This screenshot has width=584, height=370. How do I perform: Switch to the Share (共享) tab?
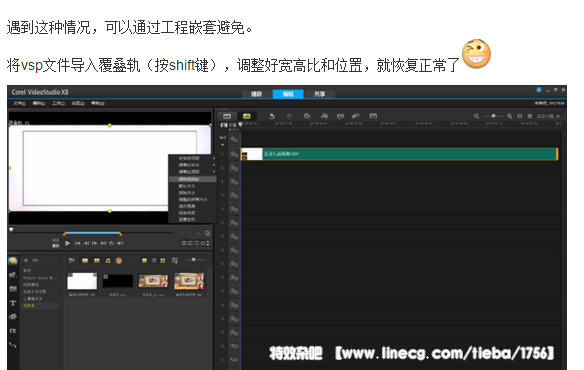[x=320, y=94]
